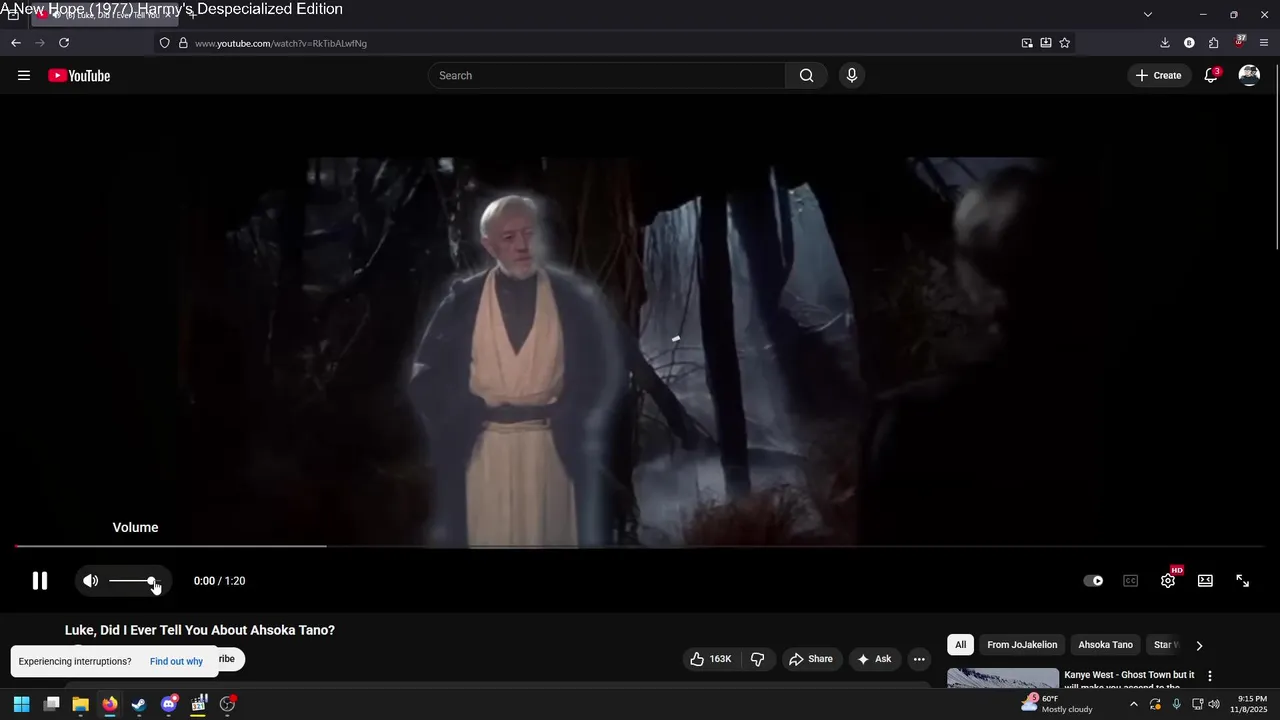Viewport: 1280px width, 720px height.
Task: Click in the YouTube search field
Action: [607, 76]
